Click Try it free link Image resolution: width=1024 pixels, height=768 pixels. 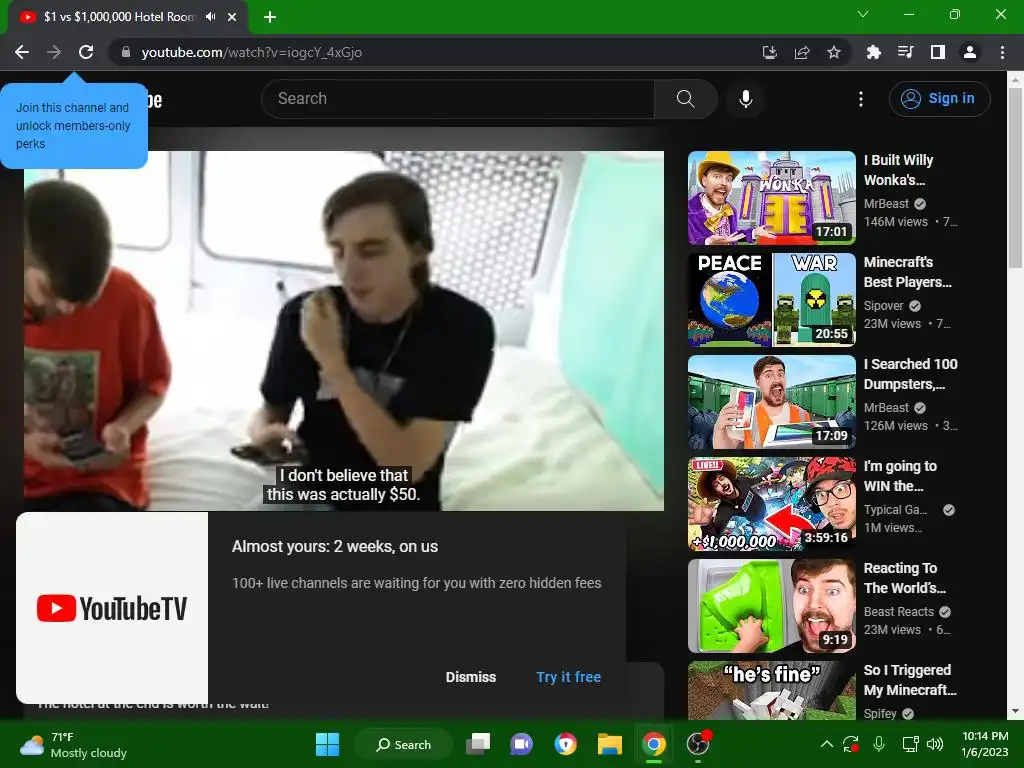(x=568, y=677)
